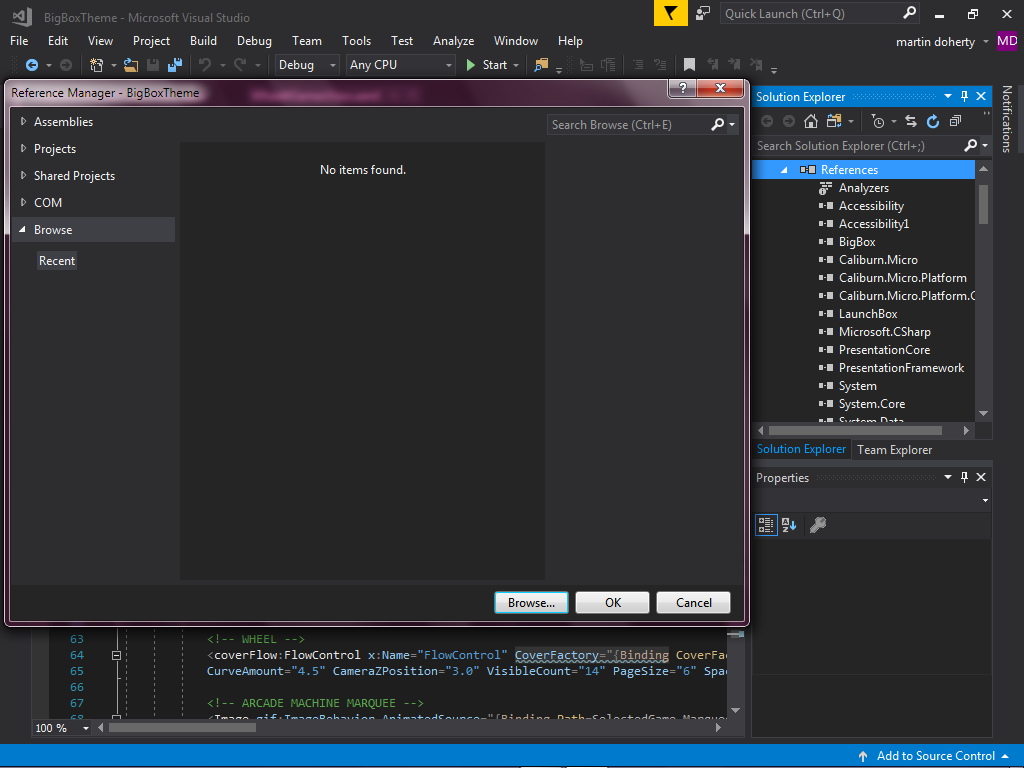Click the Quick Launch magnifier icon
The height and width of the screenshot is (768, 1024).
(x=909, y=13)
